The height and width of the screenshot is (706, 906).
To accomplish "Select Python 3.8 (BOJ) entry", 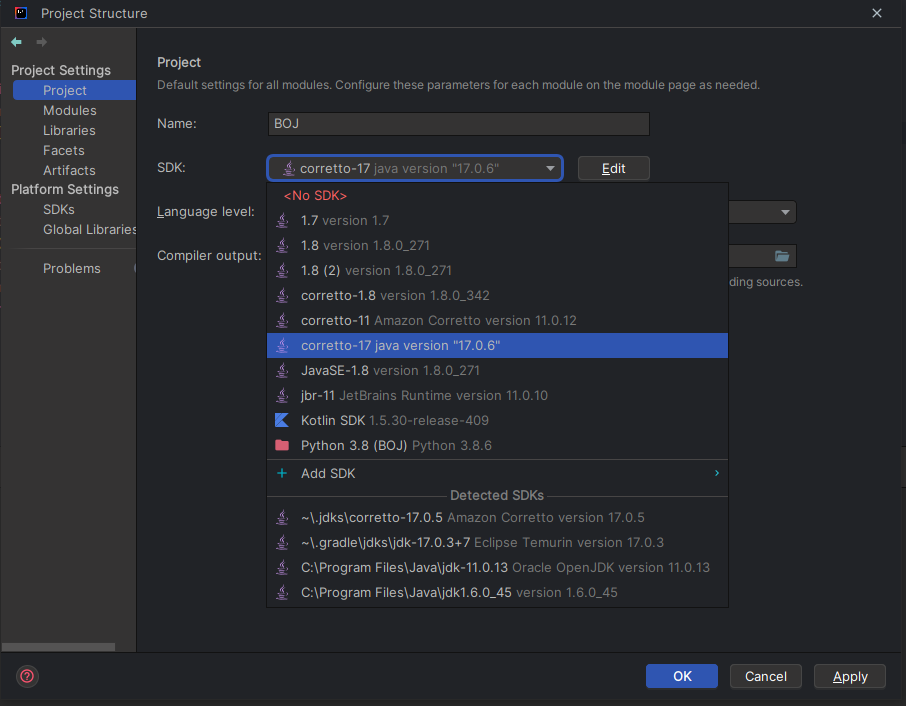I will pyautogui.click(x=497, y=445).
